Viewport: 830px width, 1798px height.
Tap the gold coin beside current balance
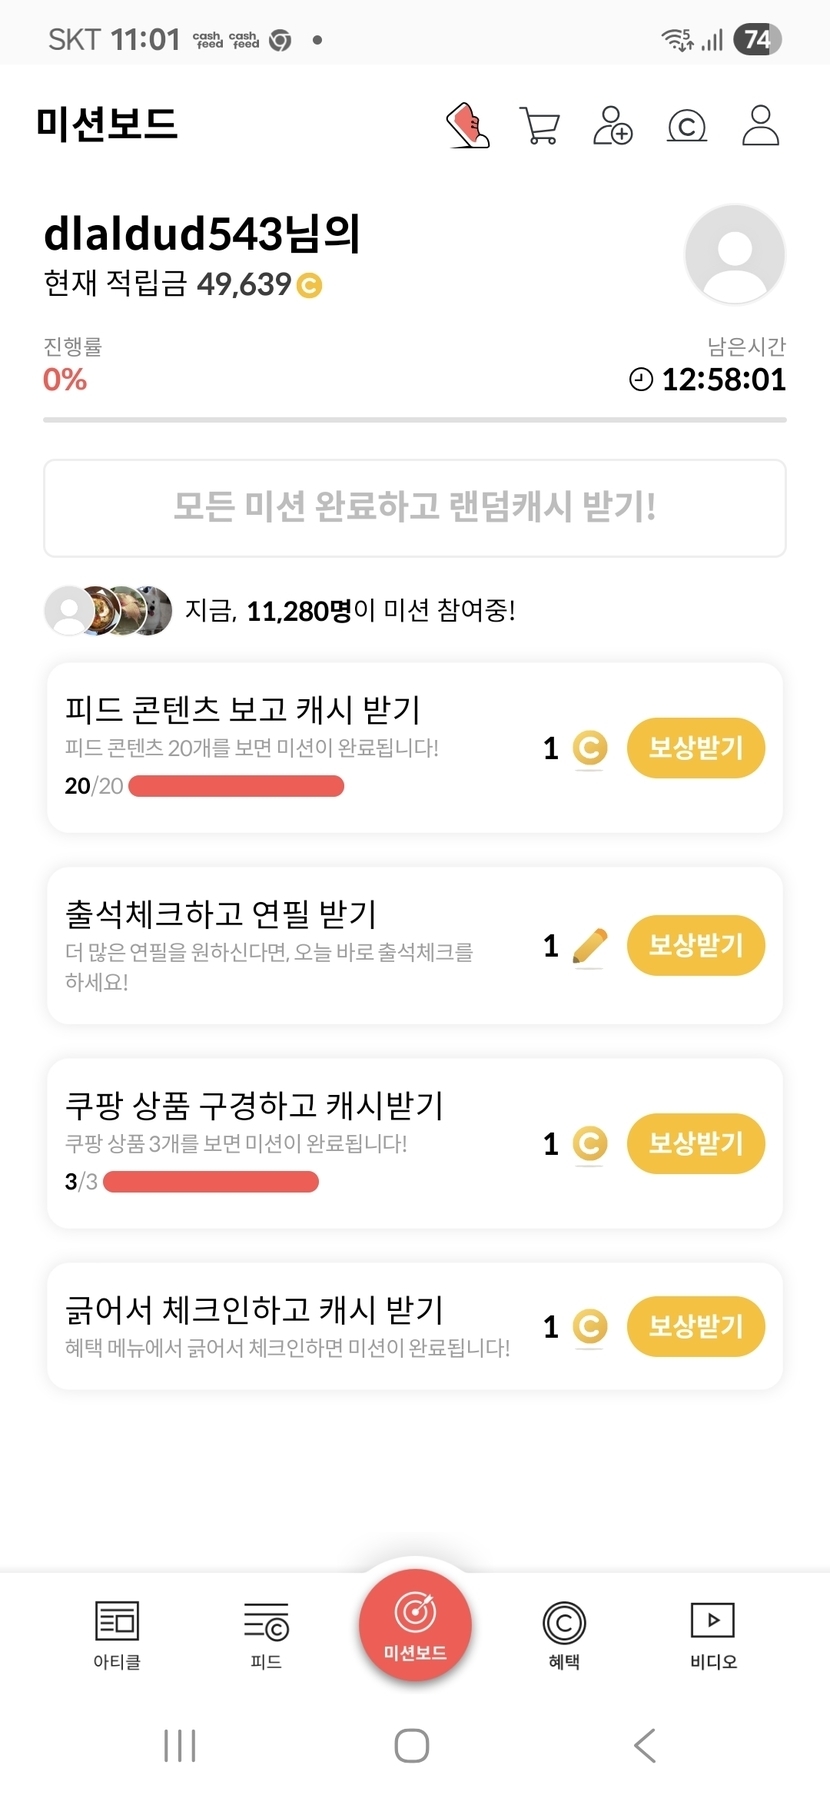[x=310, y=286]
